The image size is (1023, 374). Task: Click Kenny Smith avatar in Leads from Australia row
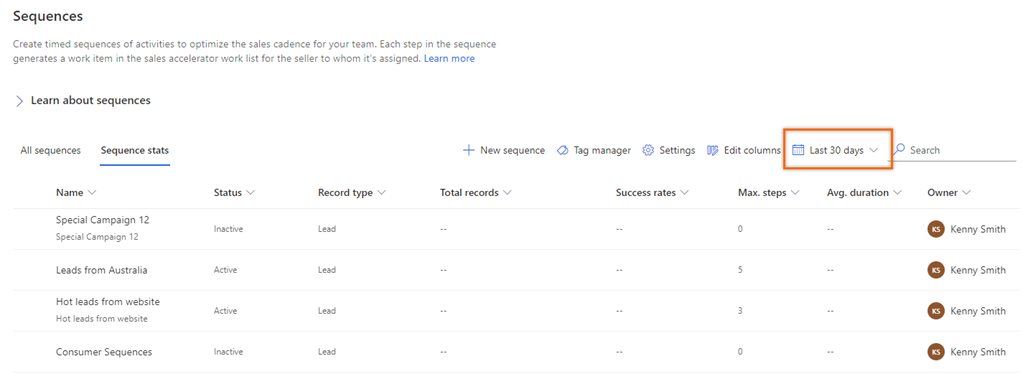click(x=936, y=270)
